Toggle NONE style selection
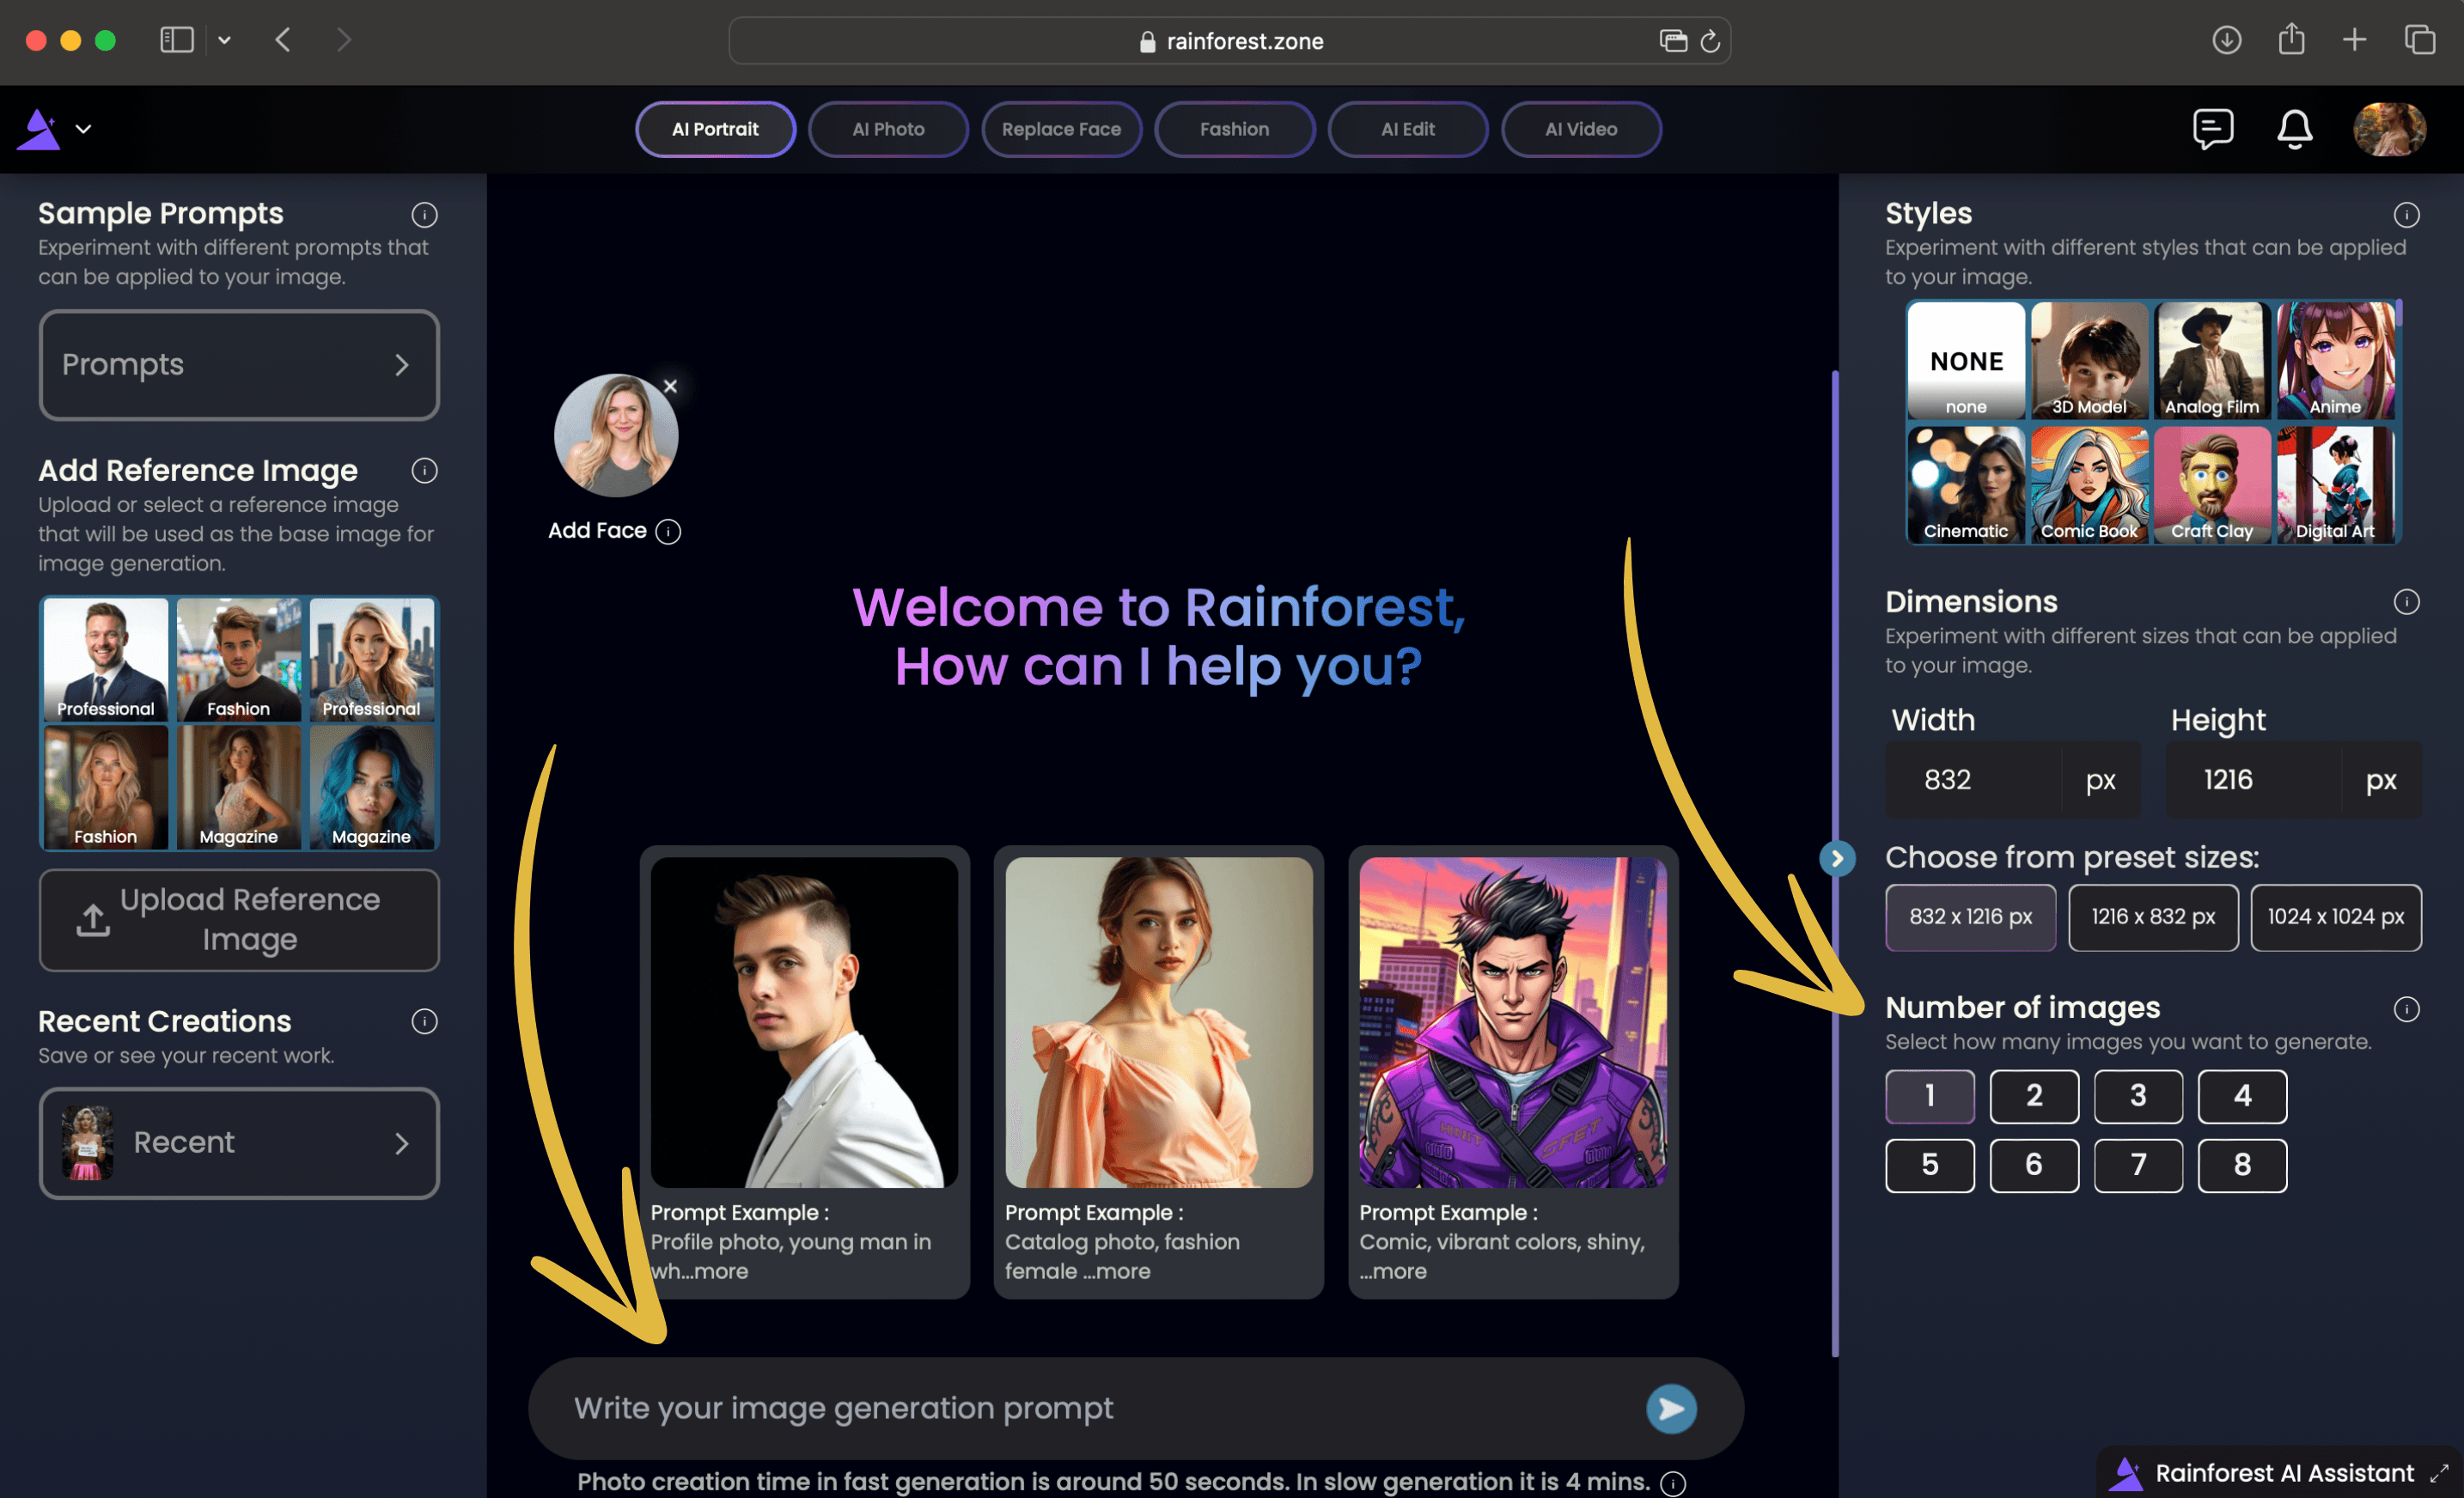The width and height of the screenshot is (2464, 1498). [1966, 361]
